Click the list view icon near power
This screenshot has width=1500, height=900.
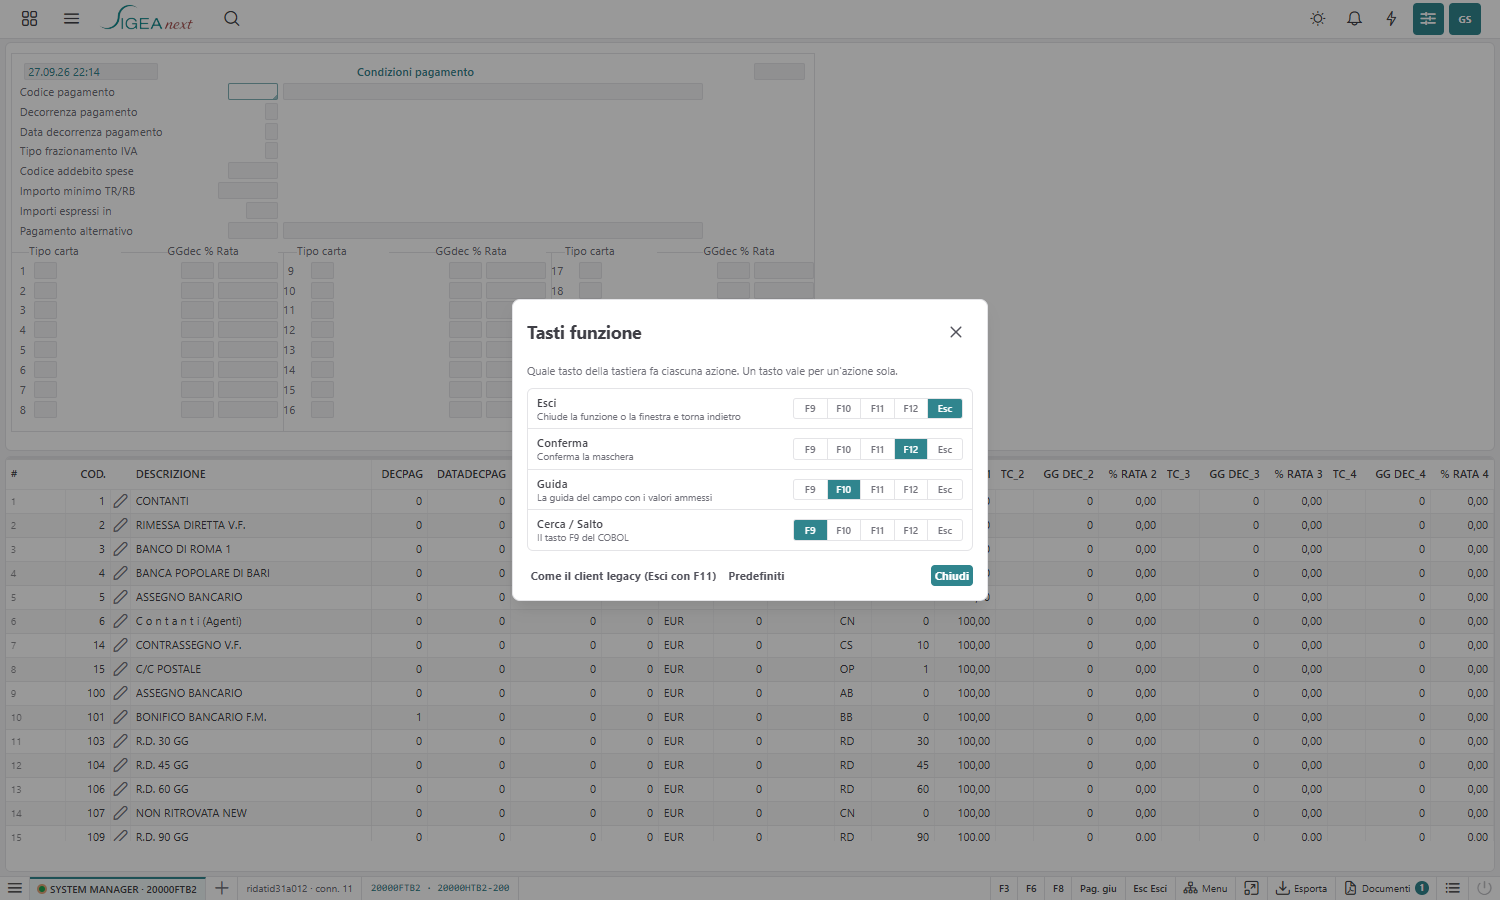point(1453,888)
